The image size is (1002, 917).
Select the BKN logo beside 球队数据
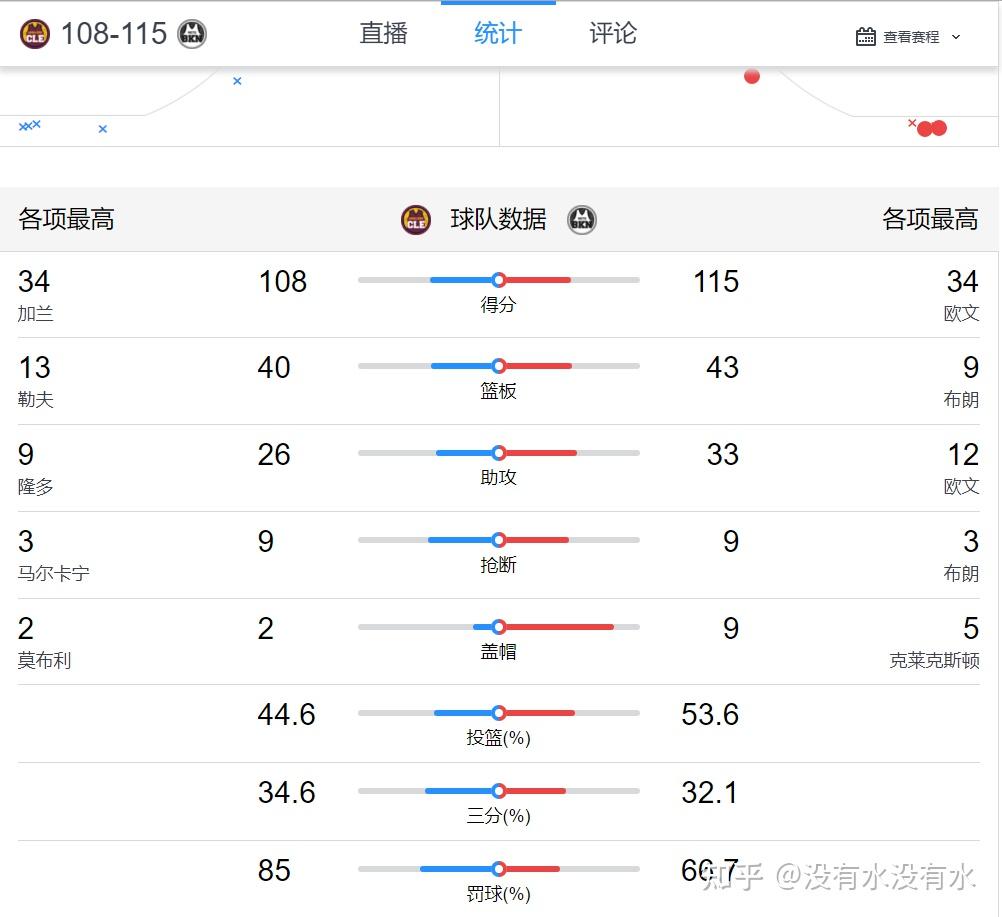581,221
